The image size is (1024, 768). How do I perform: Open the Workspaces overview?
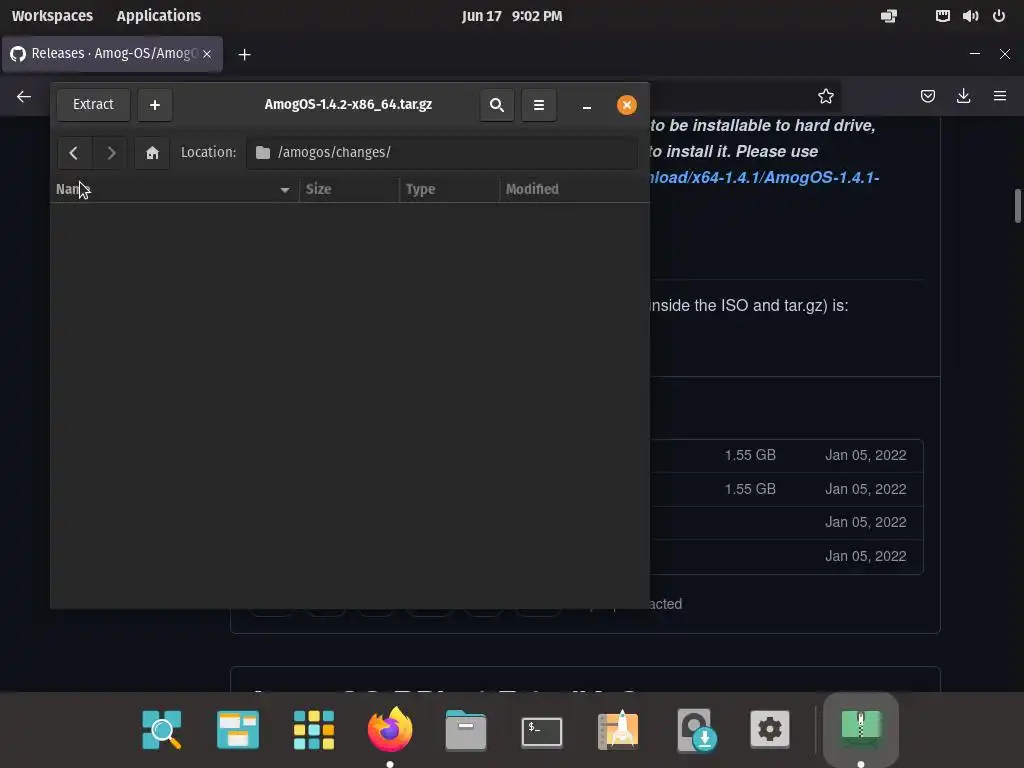tap(52, 16)
